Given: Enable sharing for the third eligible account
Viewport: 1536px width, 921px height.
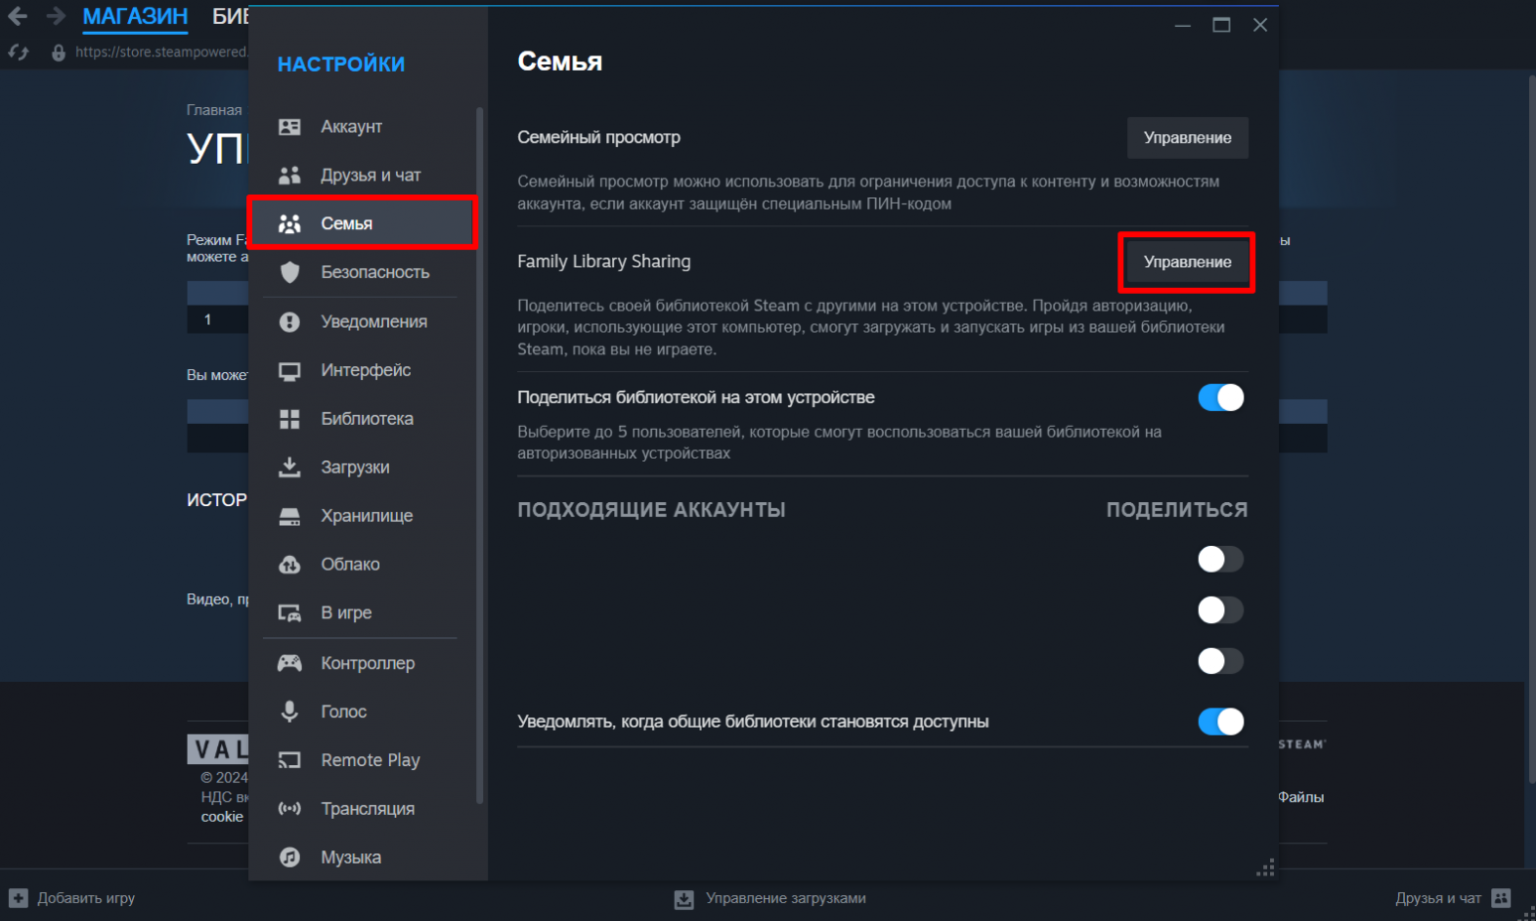Looking at the screenshot, I should pos(1220,661).
